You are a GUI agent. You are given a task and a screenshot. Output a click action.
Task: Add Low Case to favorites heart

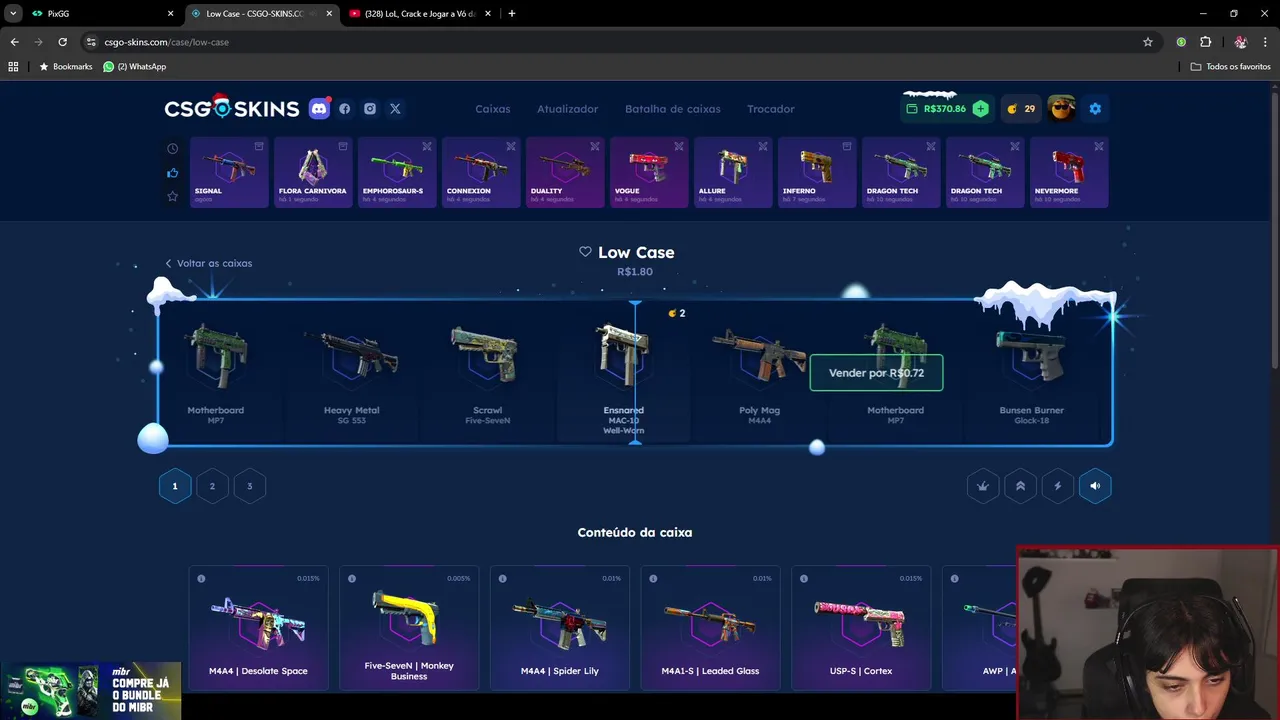click(585, 252)
